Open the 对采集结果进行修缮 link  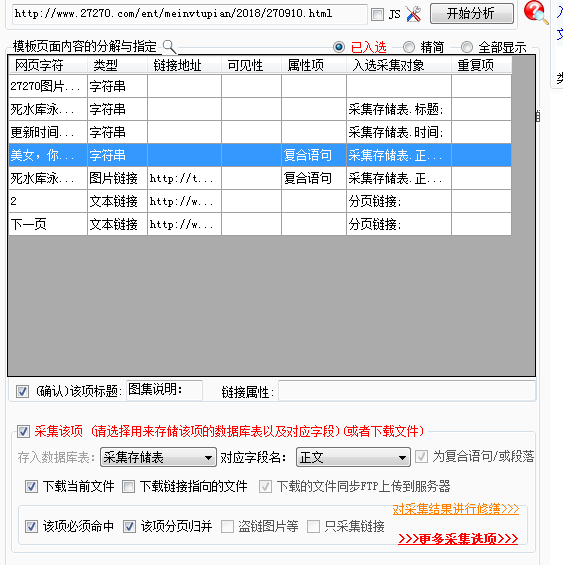click(x=456, y=509)
